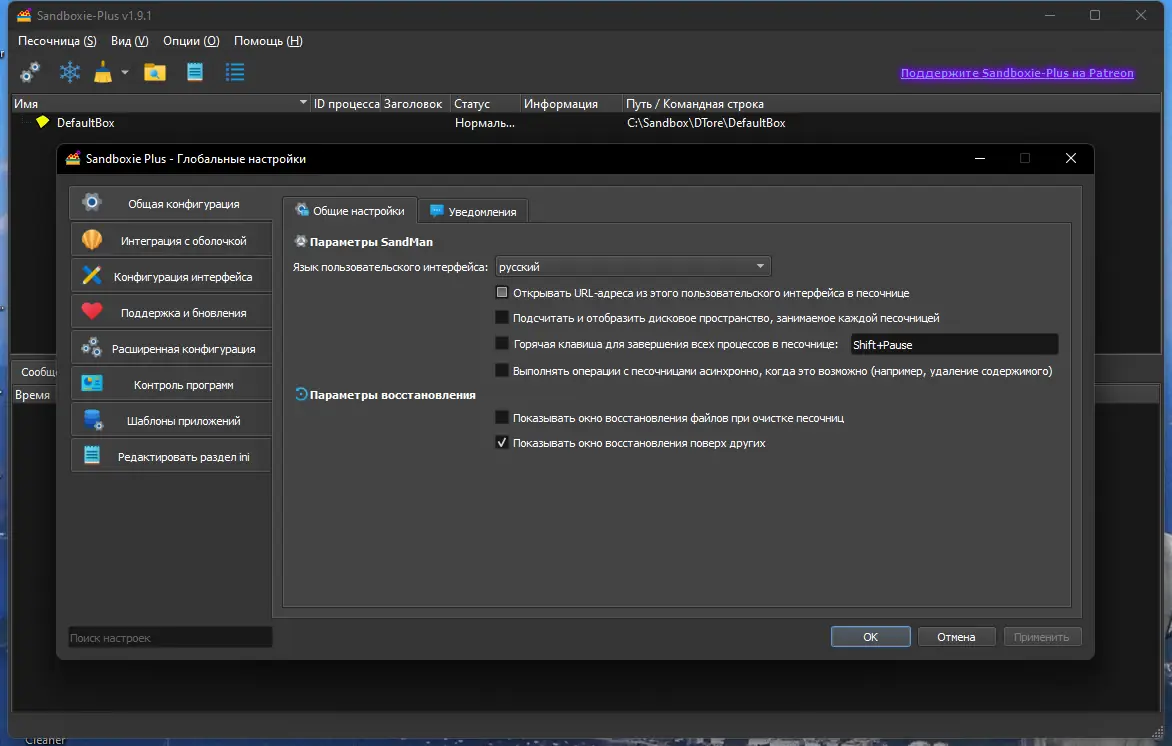Close the global settings dialog

point(1070,158)
